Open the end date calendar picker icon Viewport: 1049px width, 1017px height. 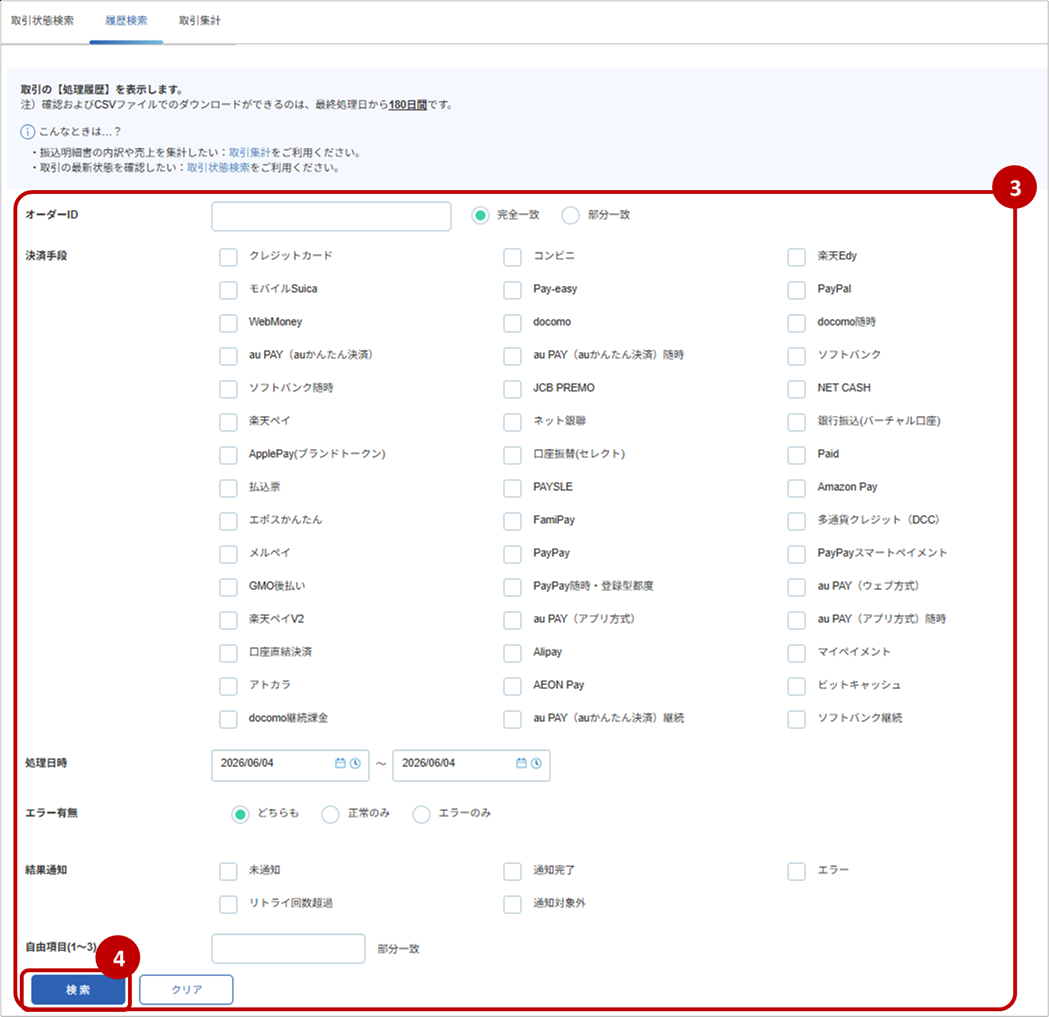click(x=521, y=763)
